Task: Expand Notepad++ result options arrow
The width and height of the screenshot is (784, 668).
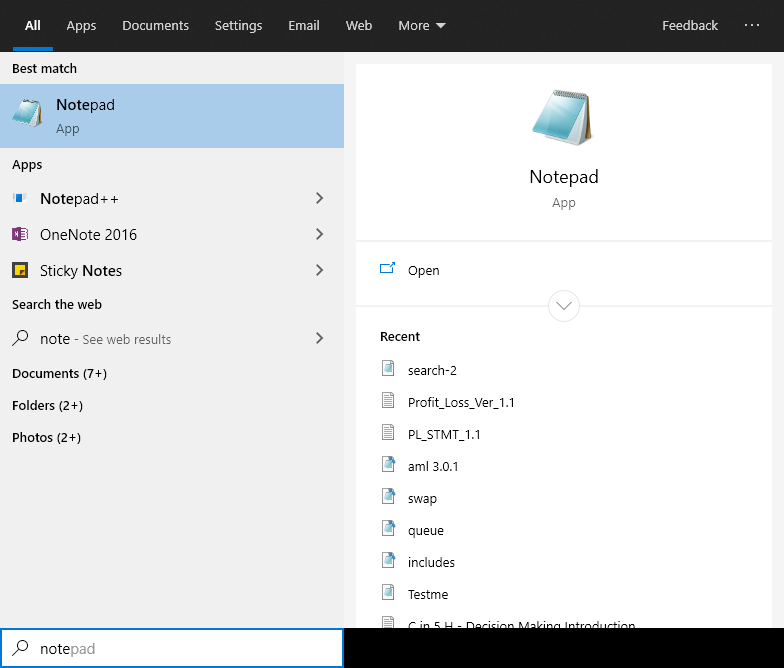Action: click(320, 198)
